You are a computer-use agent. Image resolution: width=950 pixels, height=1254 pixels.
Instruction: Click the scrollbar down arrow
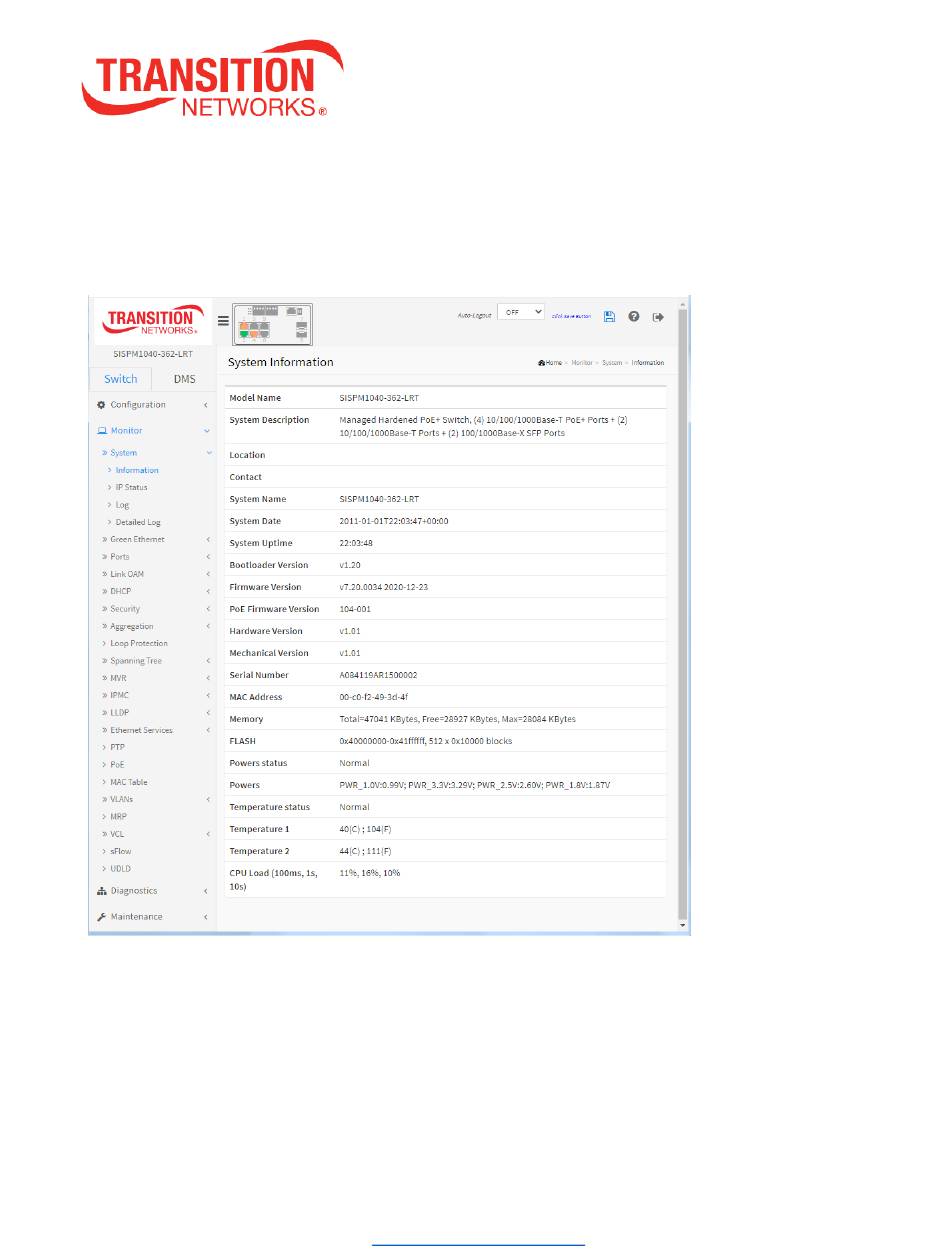684,927
